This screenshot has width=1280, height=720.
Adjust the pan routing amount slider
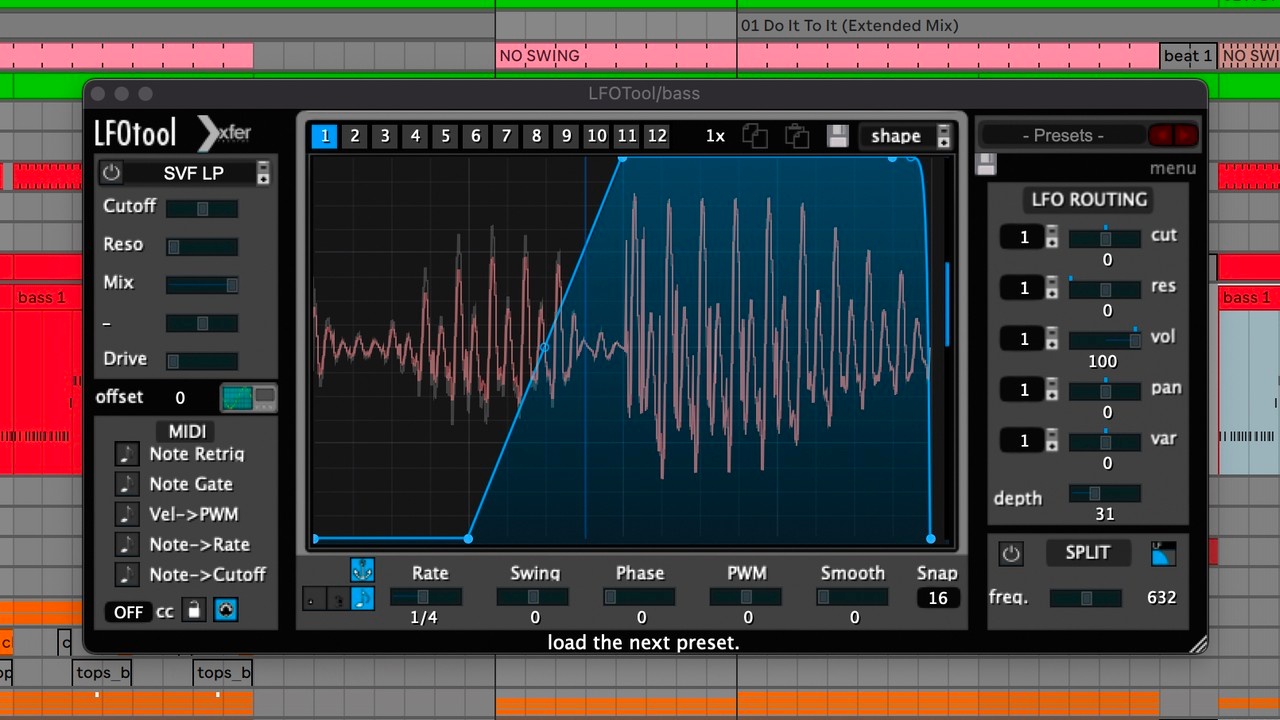[x=1105, y=391]
